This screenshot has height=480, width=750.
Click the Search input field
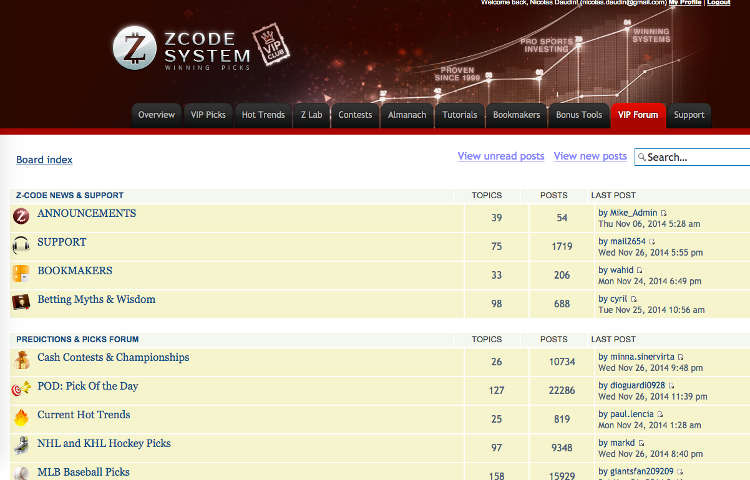[692, 157]
